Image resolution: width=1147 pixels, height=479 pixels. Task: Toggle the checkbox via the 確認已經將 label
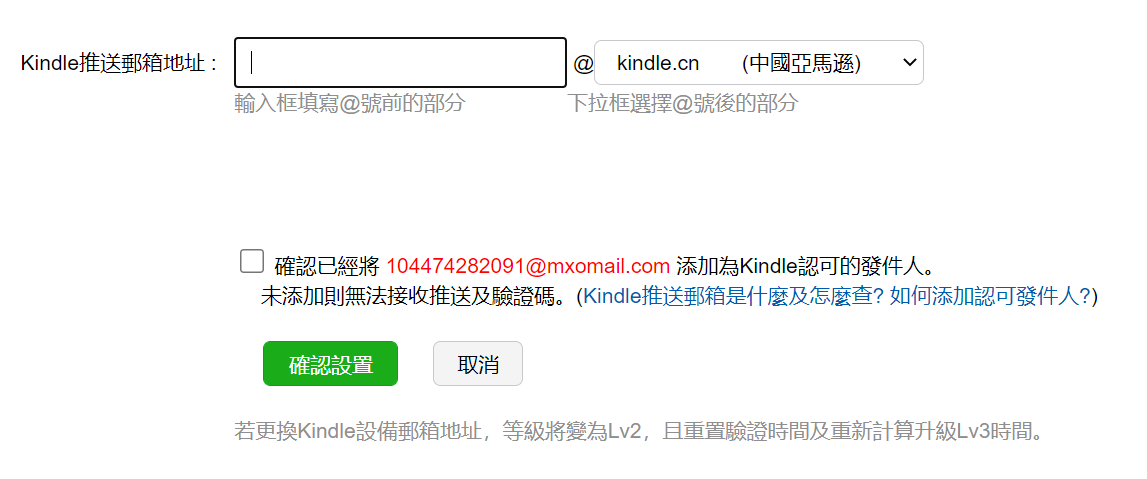point(327,265)
